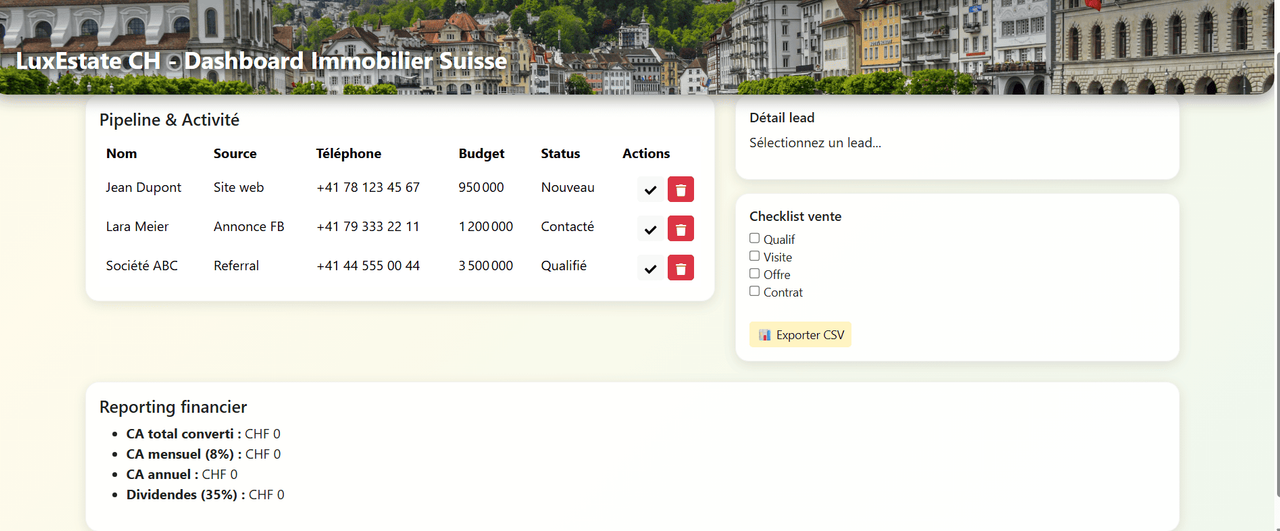The height and width of the screenshot is (531, 1280).
Task: Click phone number +41 44 555 00 44
Action: pos(368,266)
